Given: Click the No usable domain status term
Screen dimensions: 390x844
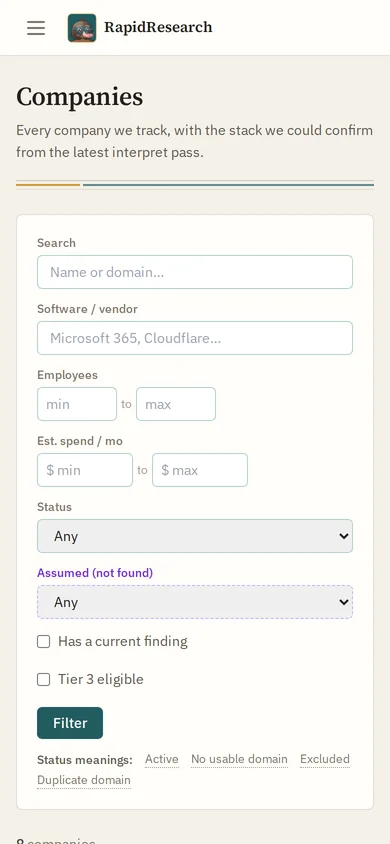Looking at the screenshot, I should 239,759.
